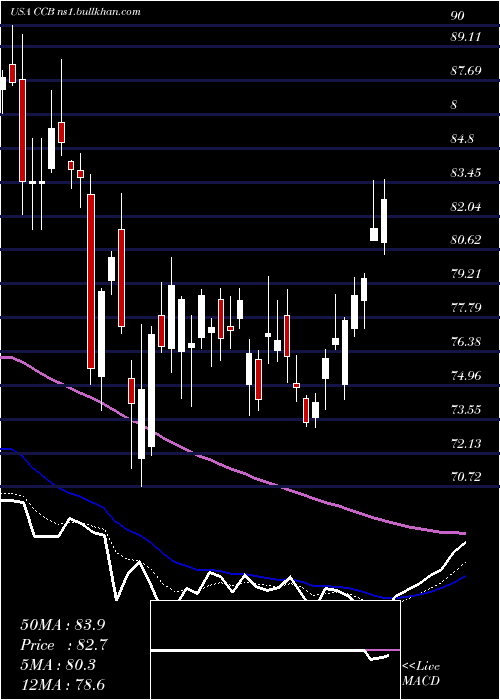Click the tall red candlestick falling to 75
This screenshot has height=700, width=500.
pos(91,280)
